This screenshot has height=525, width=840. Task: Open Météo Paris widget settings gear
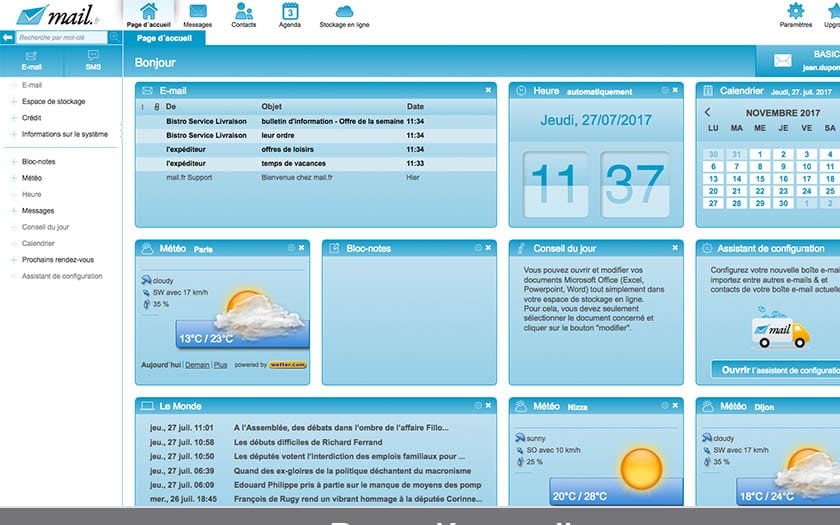point(291,248)
